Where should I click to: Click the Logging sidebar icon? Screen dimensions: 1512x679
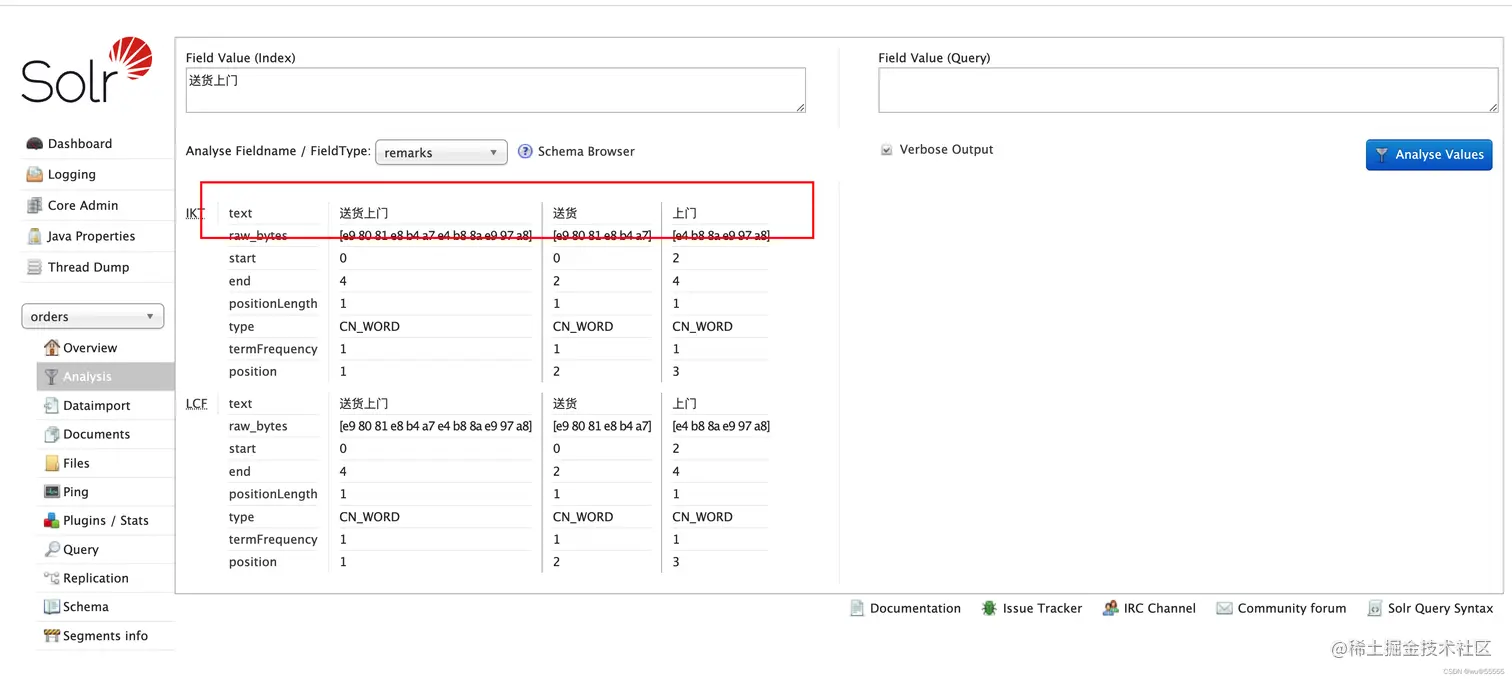[x=34, y=175]
